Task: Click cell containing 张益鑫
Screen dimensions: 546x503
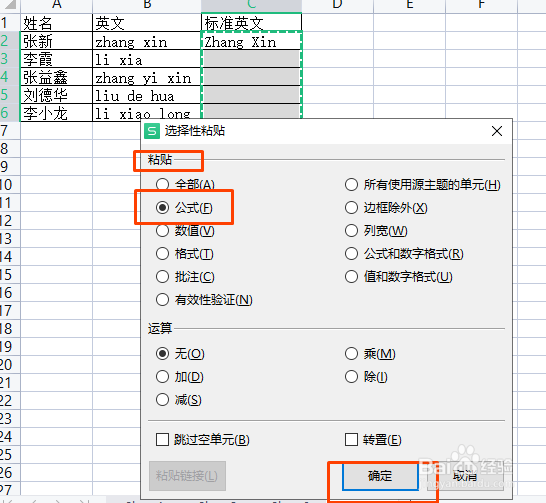Action: tap(56, 77)
